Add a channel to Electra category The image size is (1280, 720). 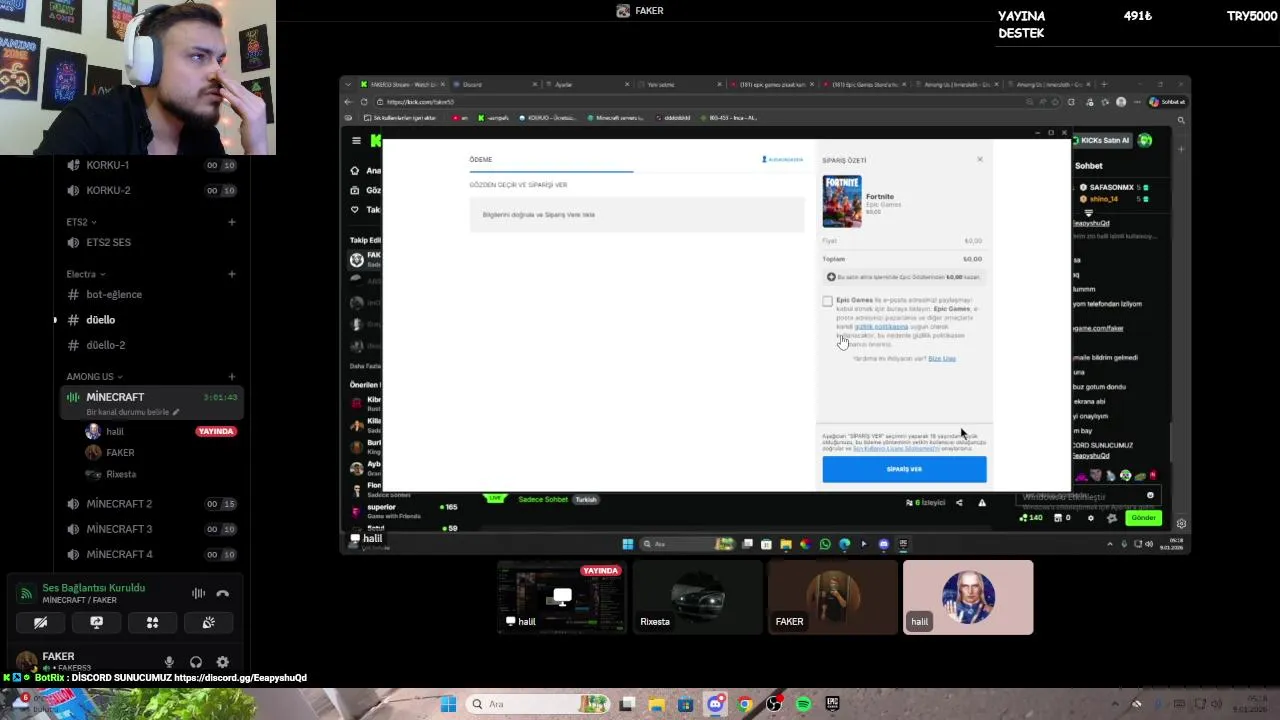(232, 274)
